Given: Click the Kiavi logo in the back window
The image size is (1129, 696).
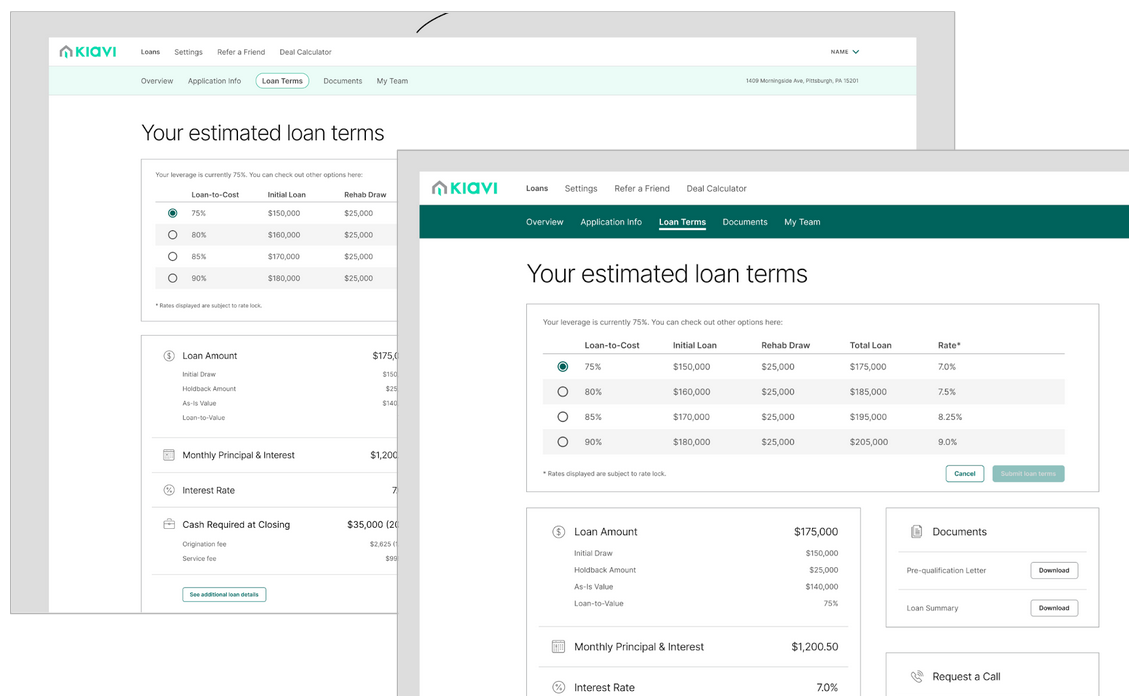Looking at the screenshot, I should click(88, 51).
